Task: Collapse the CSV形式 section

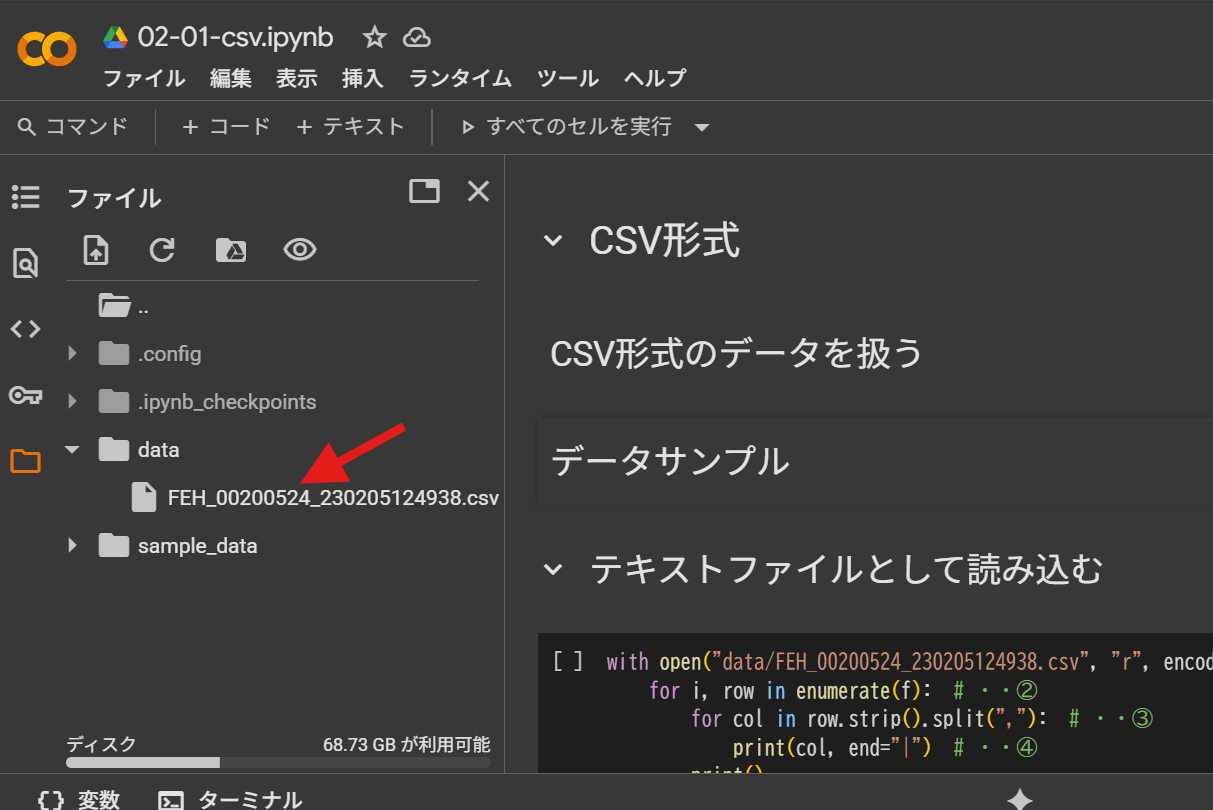Action: click(x=553, y=241)
